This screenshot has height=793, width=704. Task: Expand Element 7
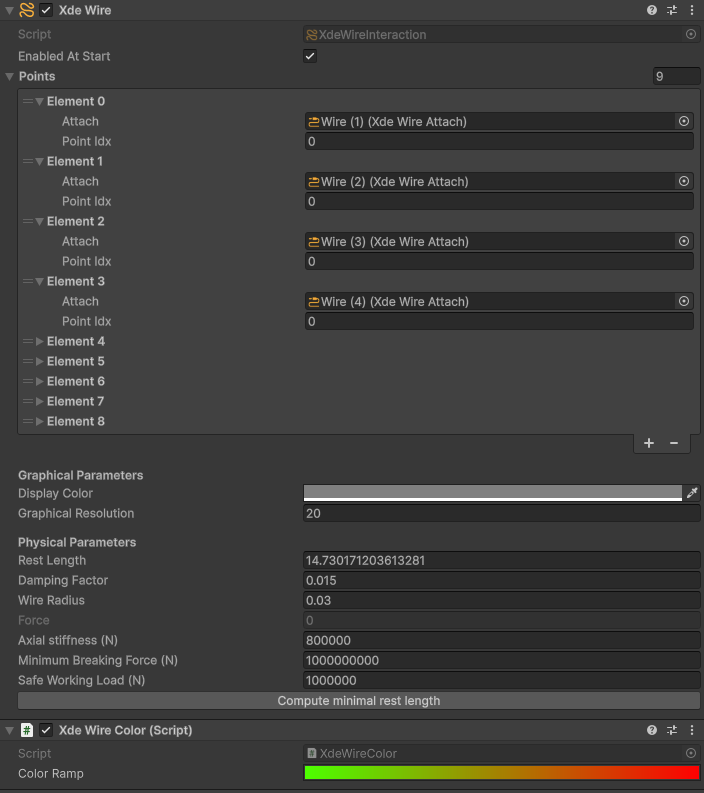39,402
